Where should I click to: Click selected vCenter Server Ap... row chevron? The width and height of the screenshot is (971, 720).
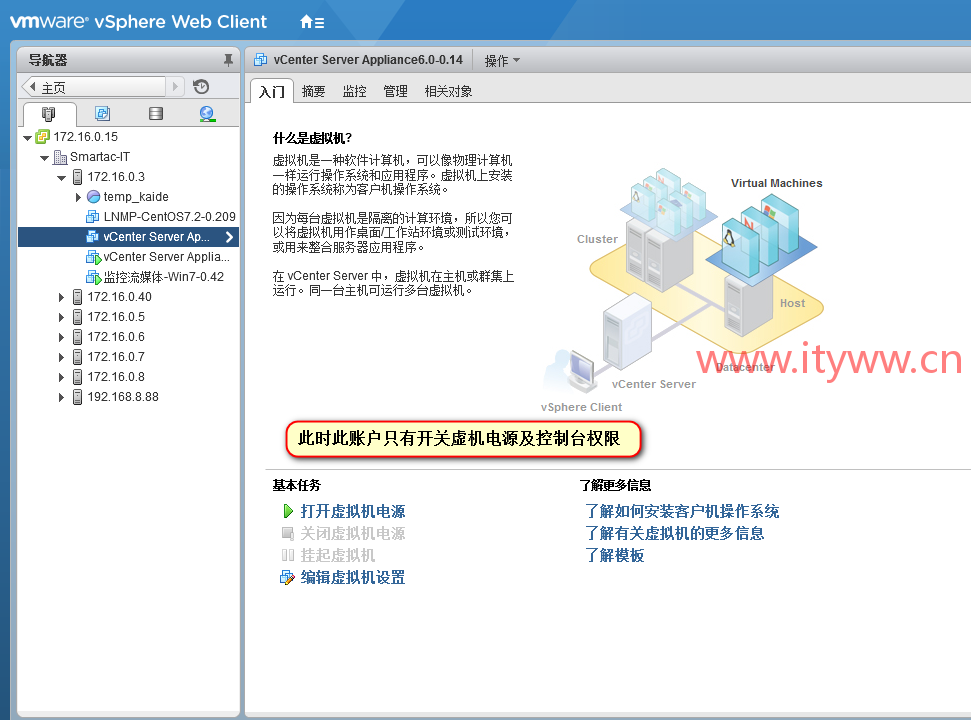click(x=229, y=237)
